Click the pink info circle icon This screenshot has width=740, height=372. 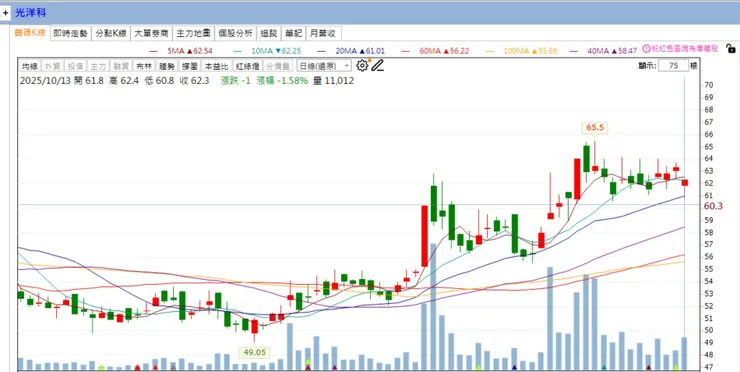[647, 48]
